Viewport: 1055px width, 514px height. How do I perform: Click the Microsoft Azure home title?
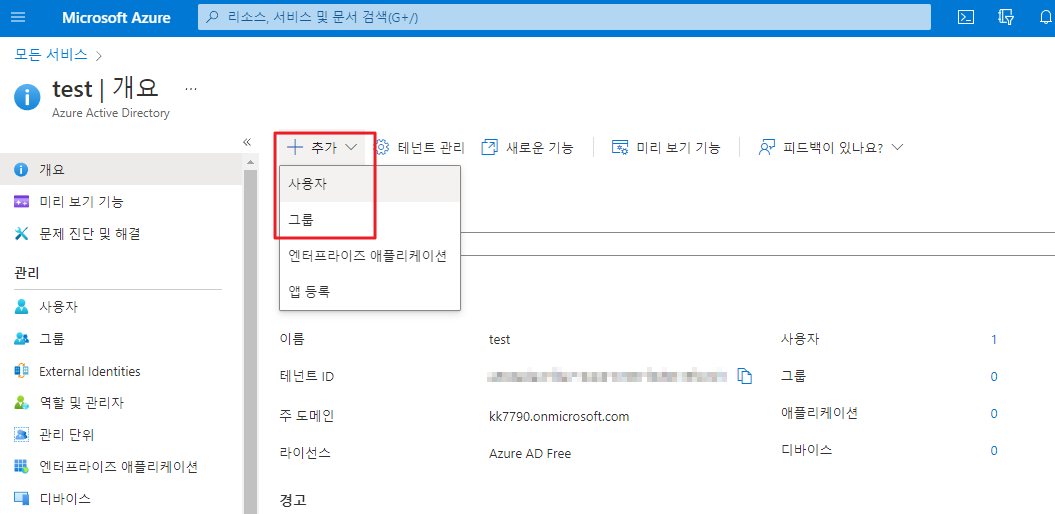click(116, 17)
